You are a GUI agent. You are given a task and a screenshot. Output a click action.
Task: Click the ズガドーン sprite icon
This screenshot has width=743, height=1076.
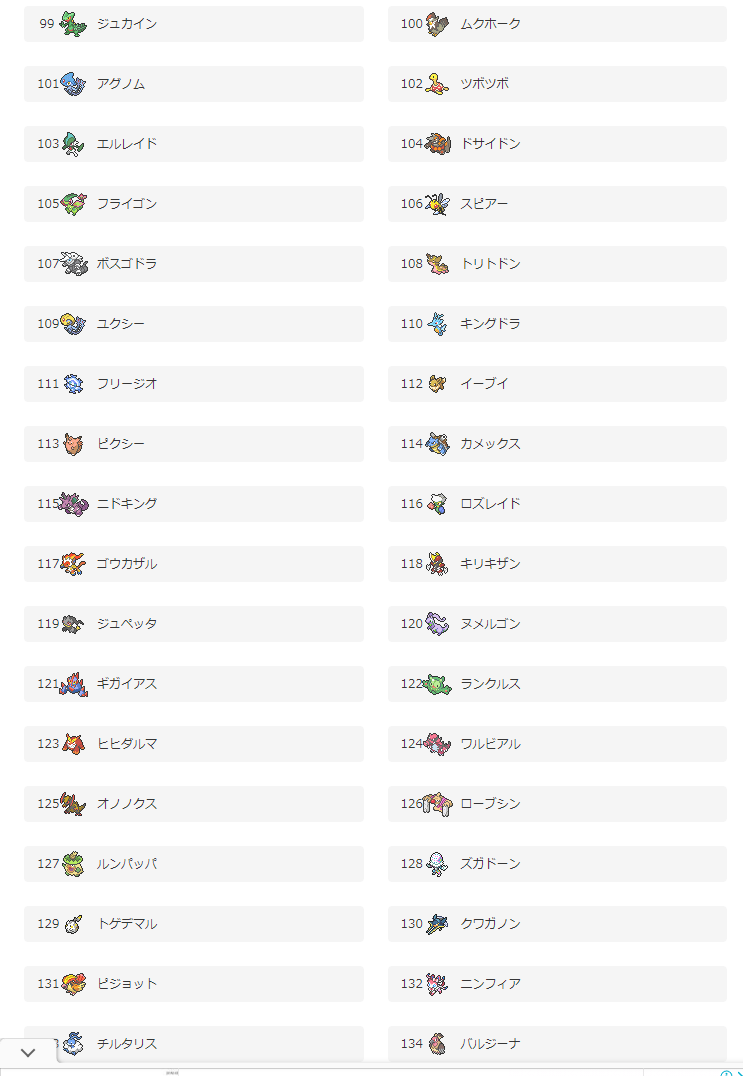coord(437,863)
